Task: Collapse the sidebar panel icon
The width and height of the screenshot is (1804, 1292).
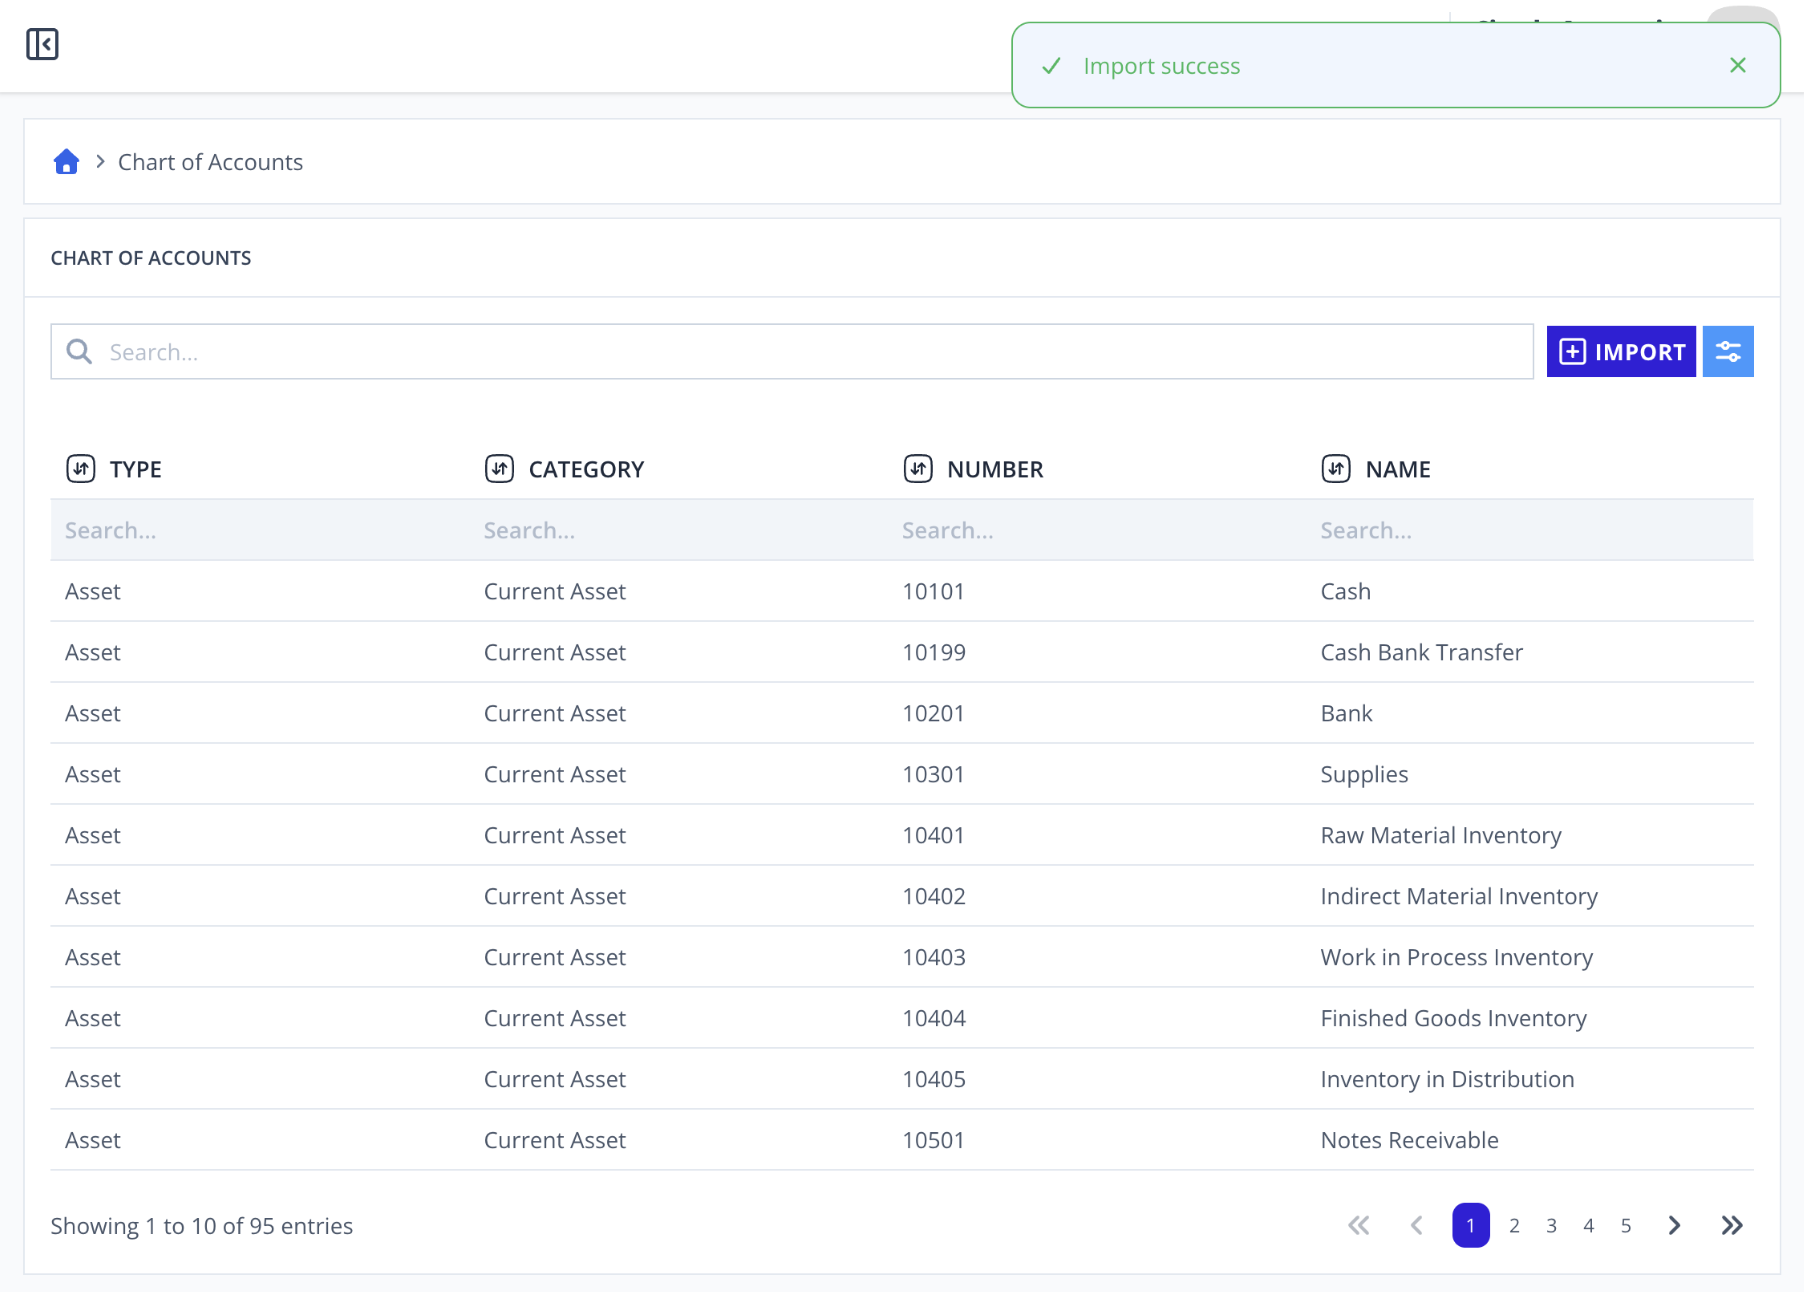Action: pyautogui.click(x=42, y=44)
